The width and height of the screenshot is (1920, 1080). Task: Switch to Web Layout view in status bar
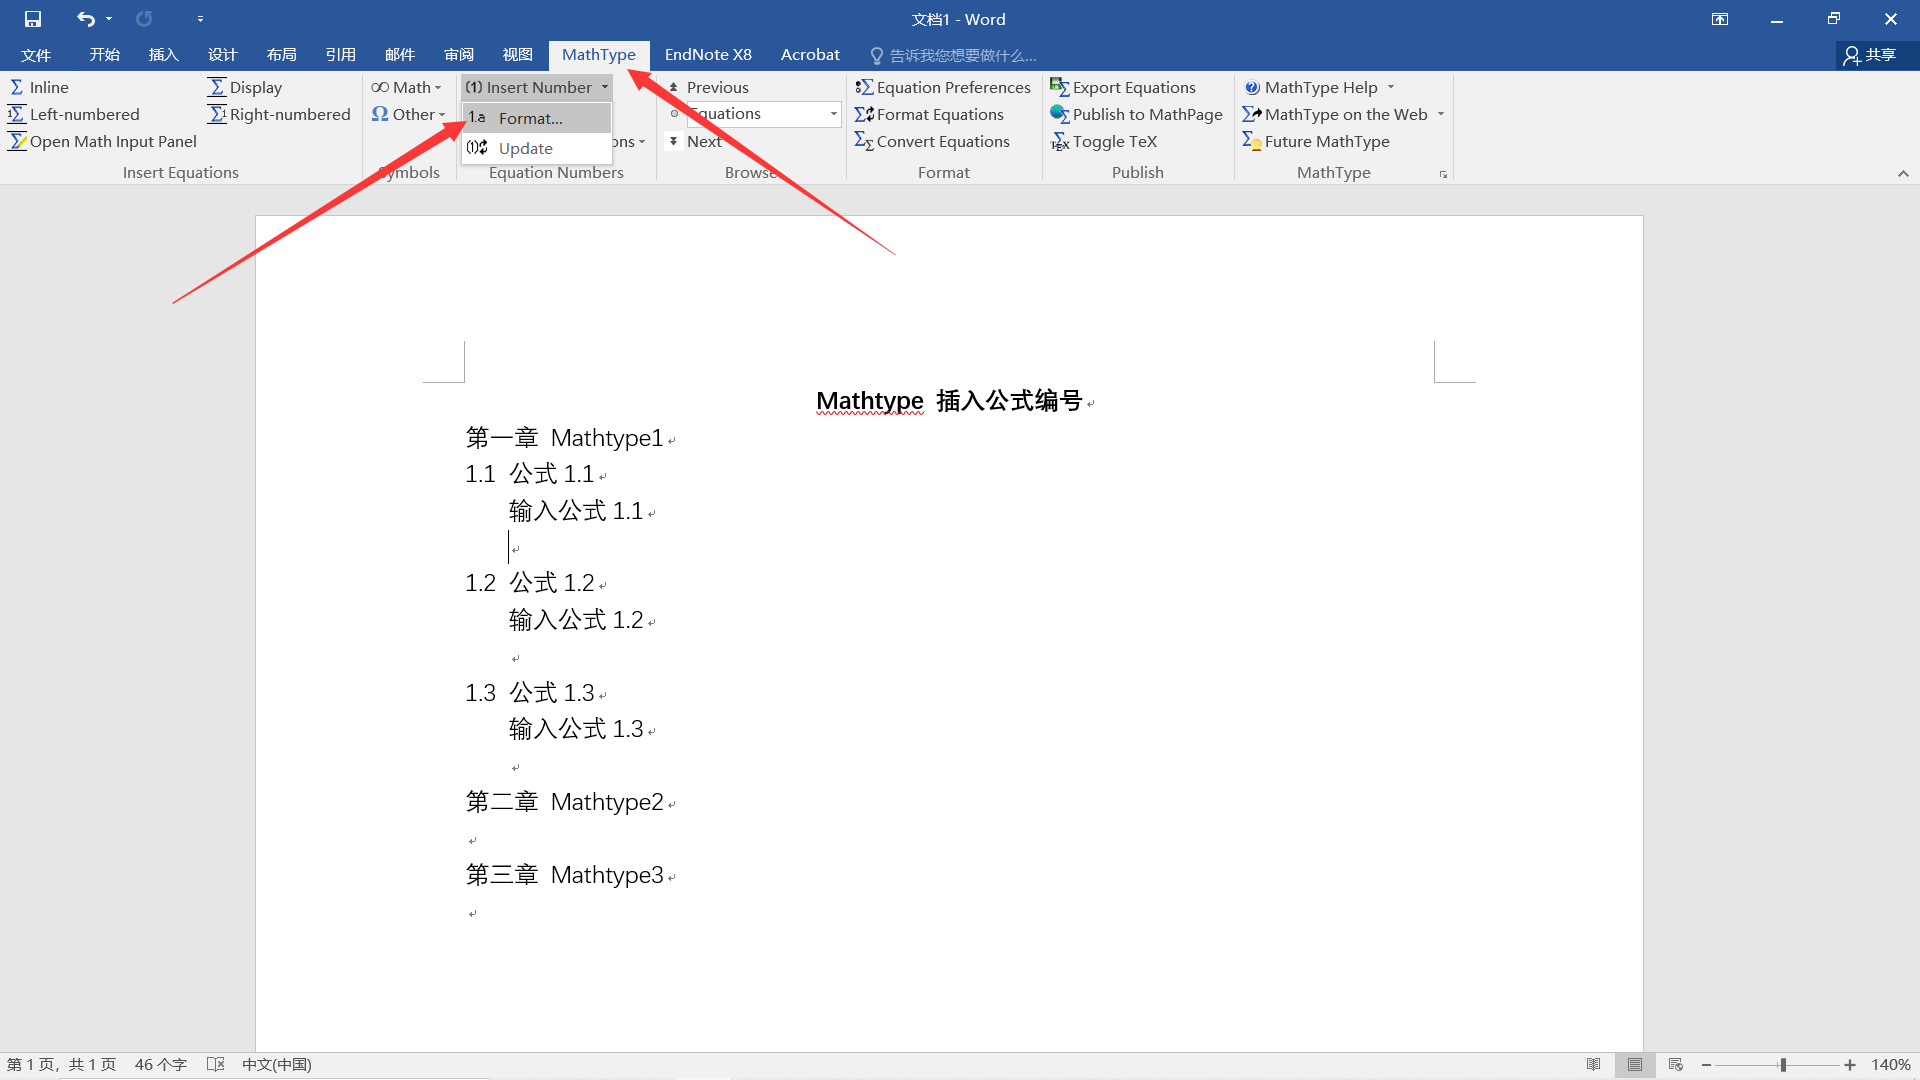(x=1676, y=1064)
